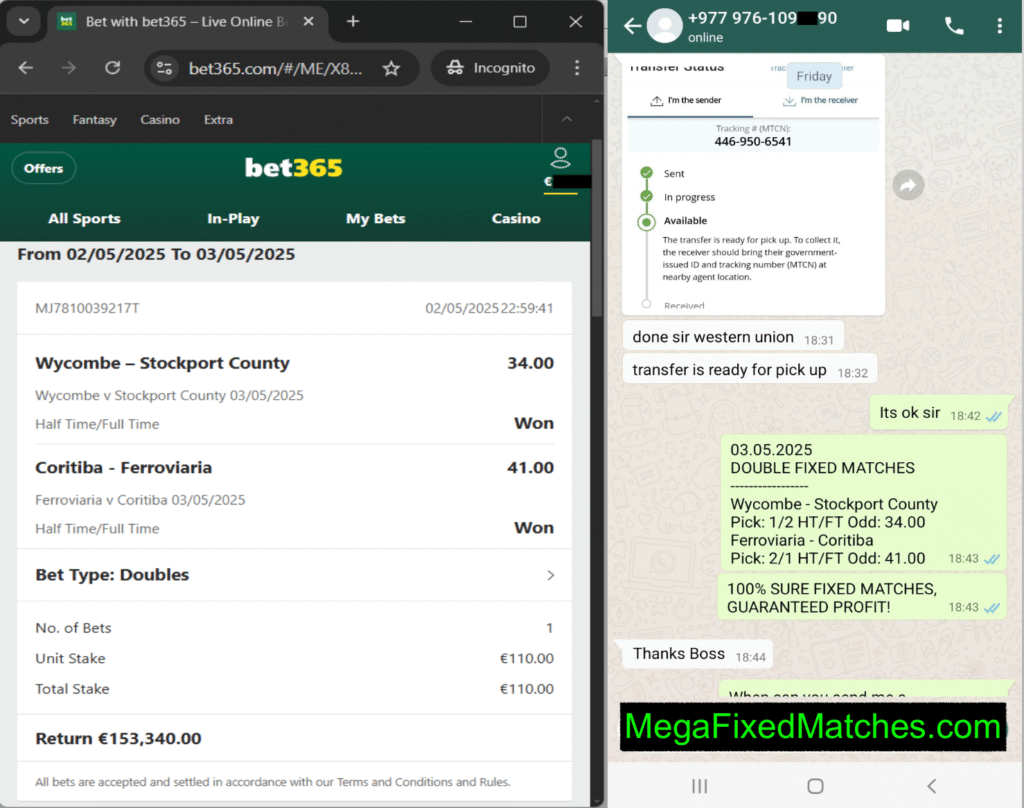Tap the Android back button
This screenshot has width=1024, height=808.
point(931,786)
